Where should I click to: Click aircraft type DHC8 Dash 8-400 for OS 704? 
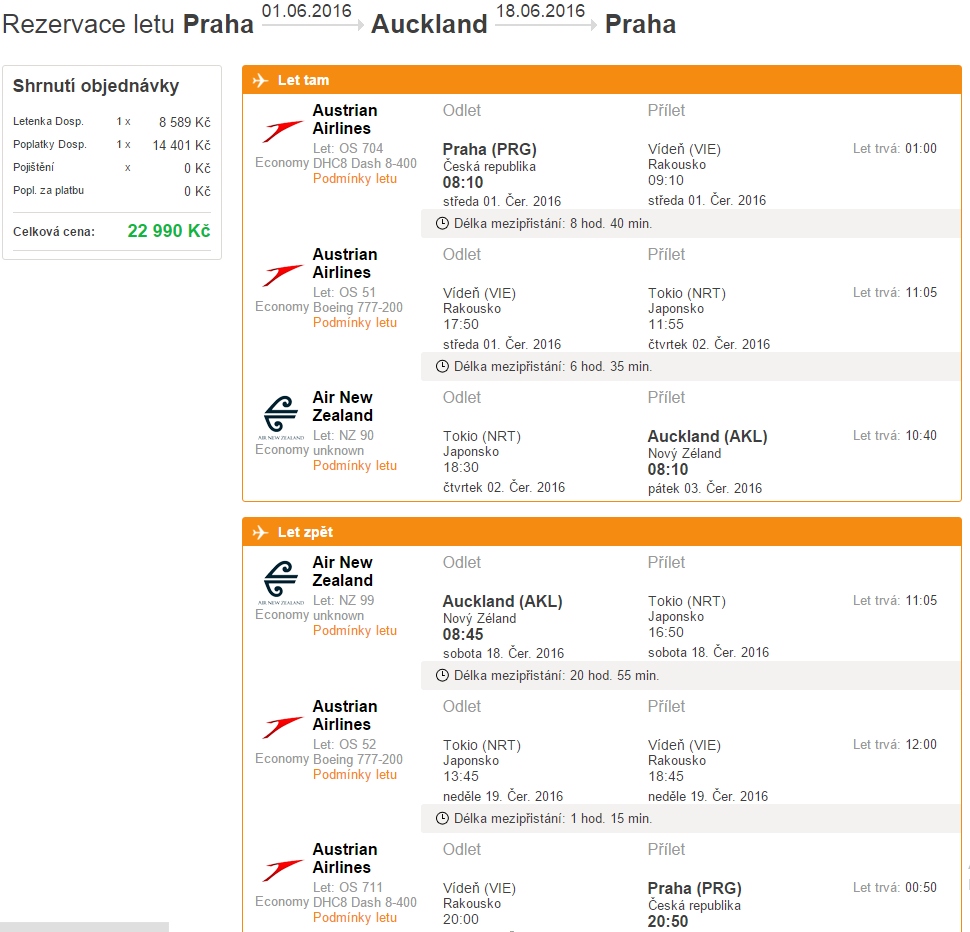point(364,164)
